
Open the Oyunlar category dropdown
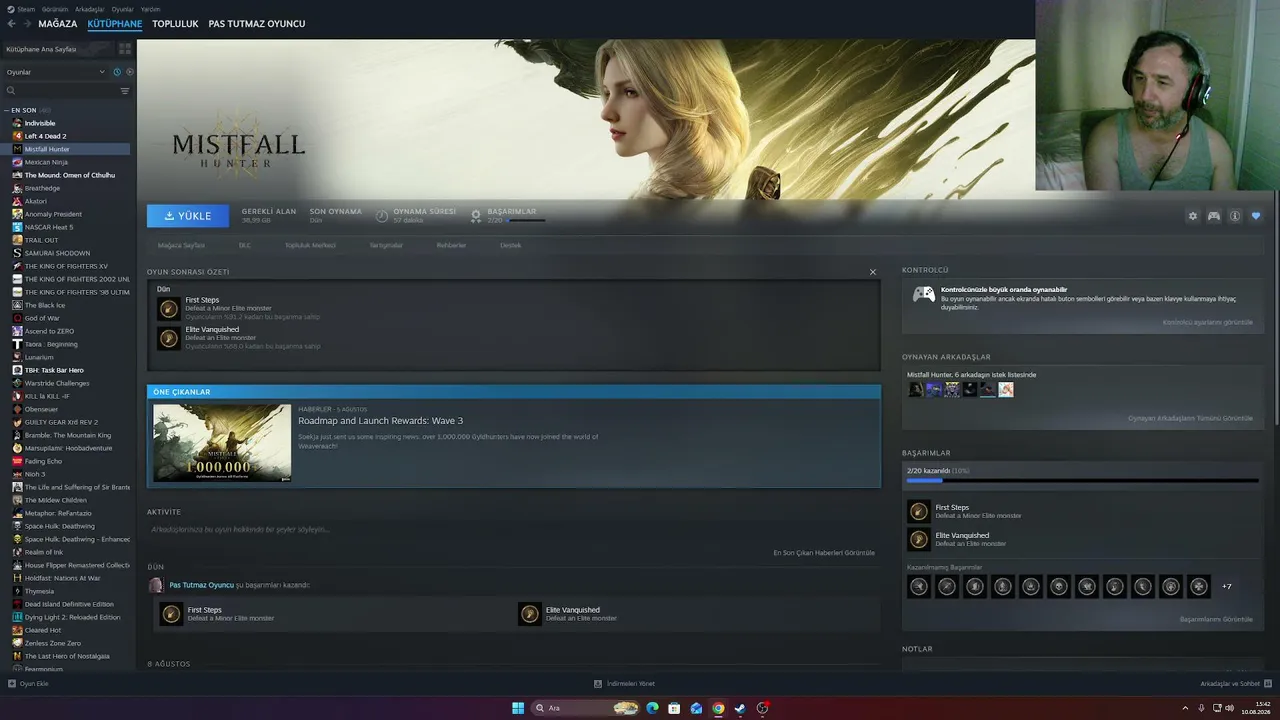pyautogui.click(x=55, y=72)
